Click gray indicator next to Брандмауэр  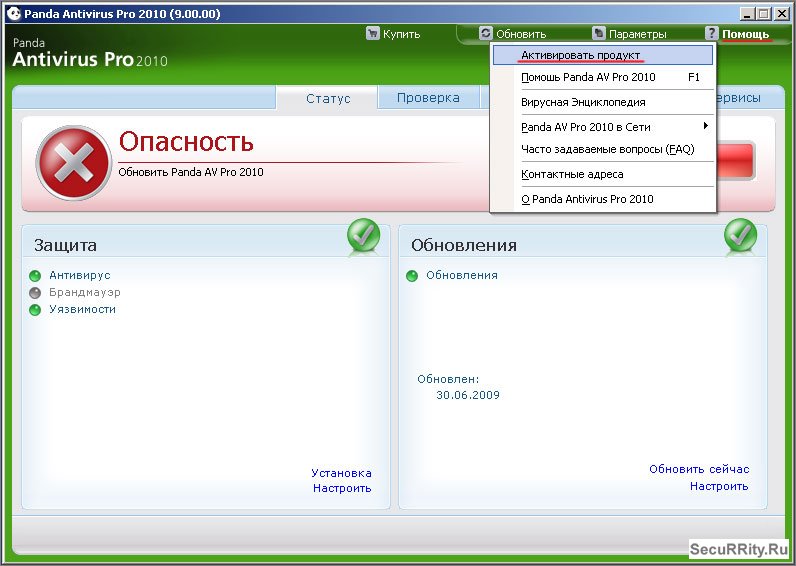pyautogui.click(x=35, y=293)
